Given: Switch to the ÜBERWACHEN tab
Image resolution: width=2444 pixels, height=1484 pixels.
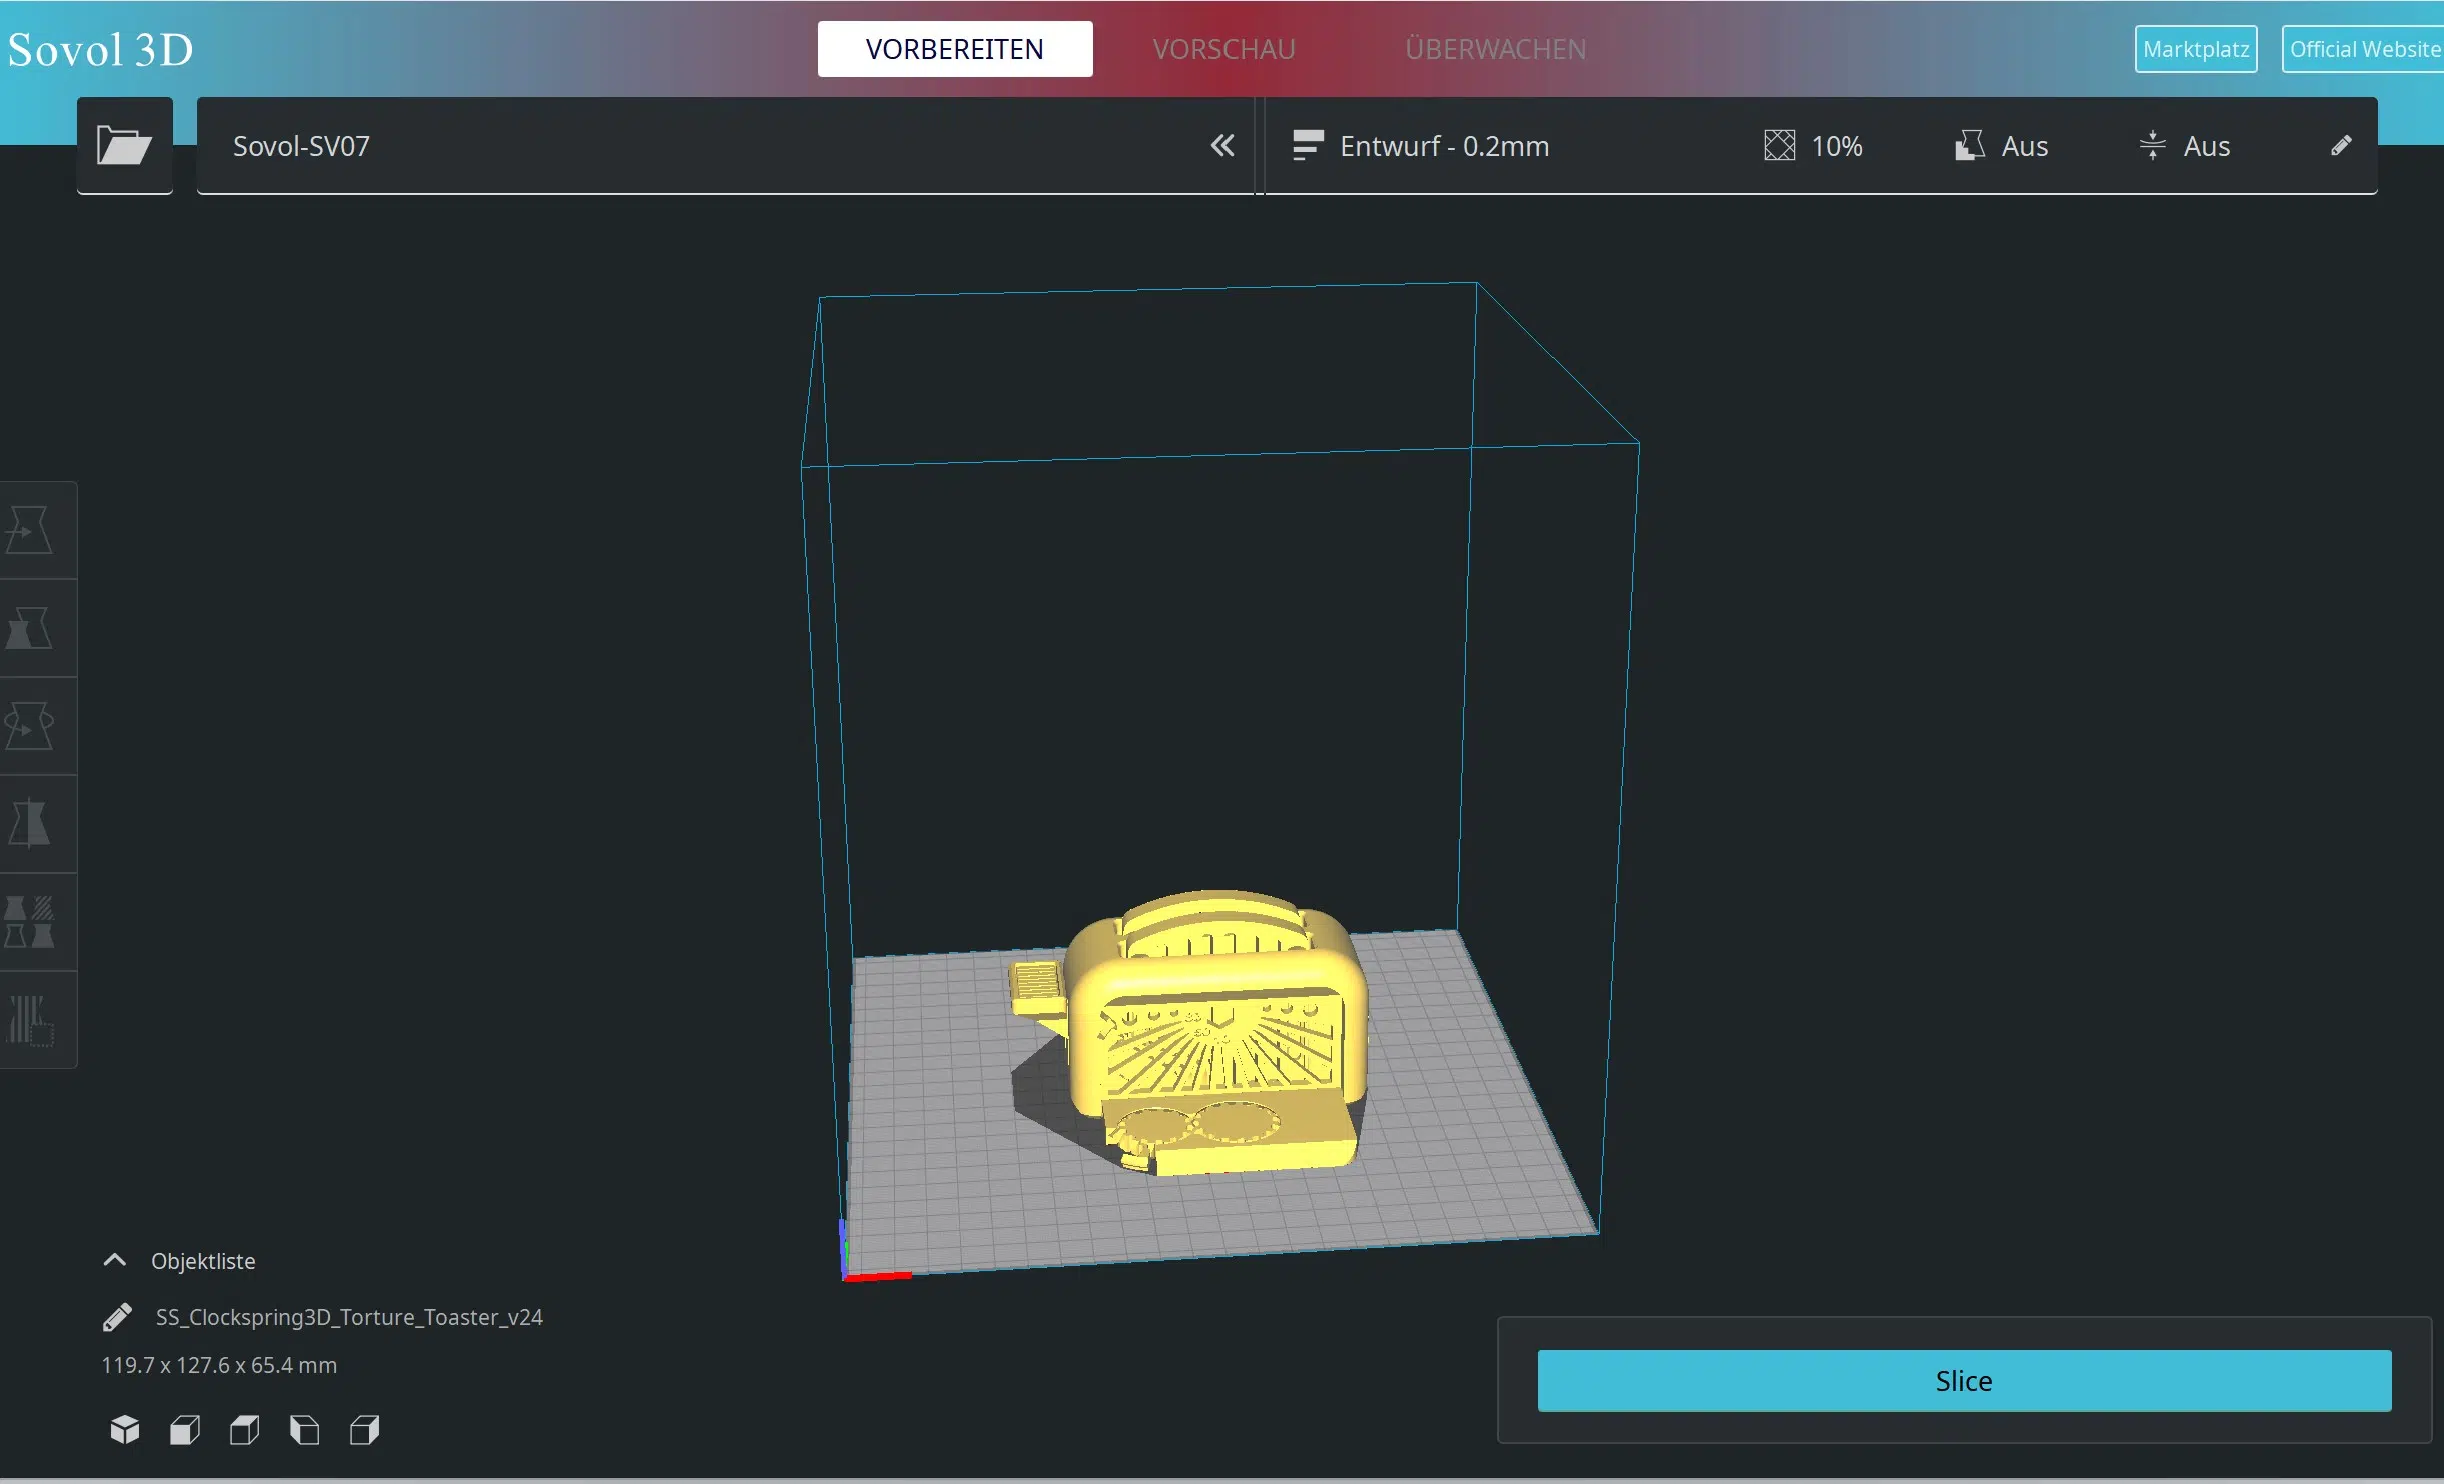Looking at the screenshot, I should click(1495, 49).
